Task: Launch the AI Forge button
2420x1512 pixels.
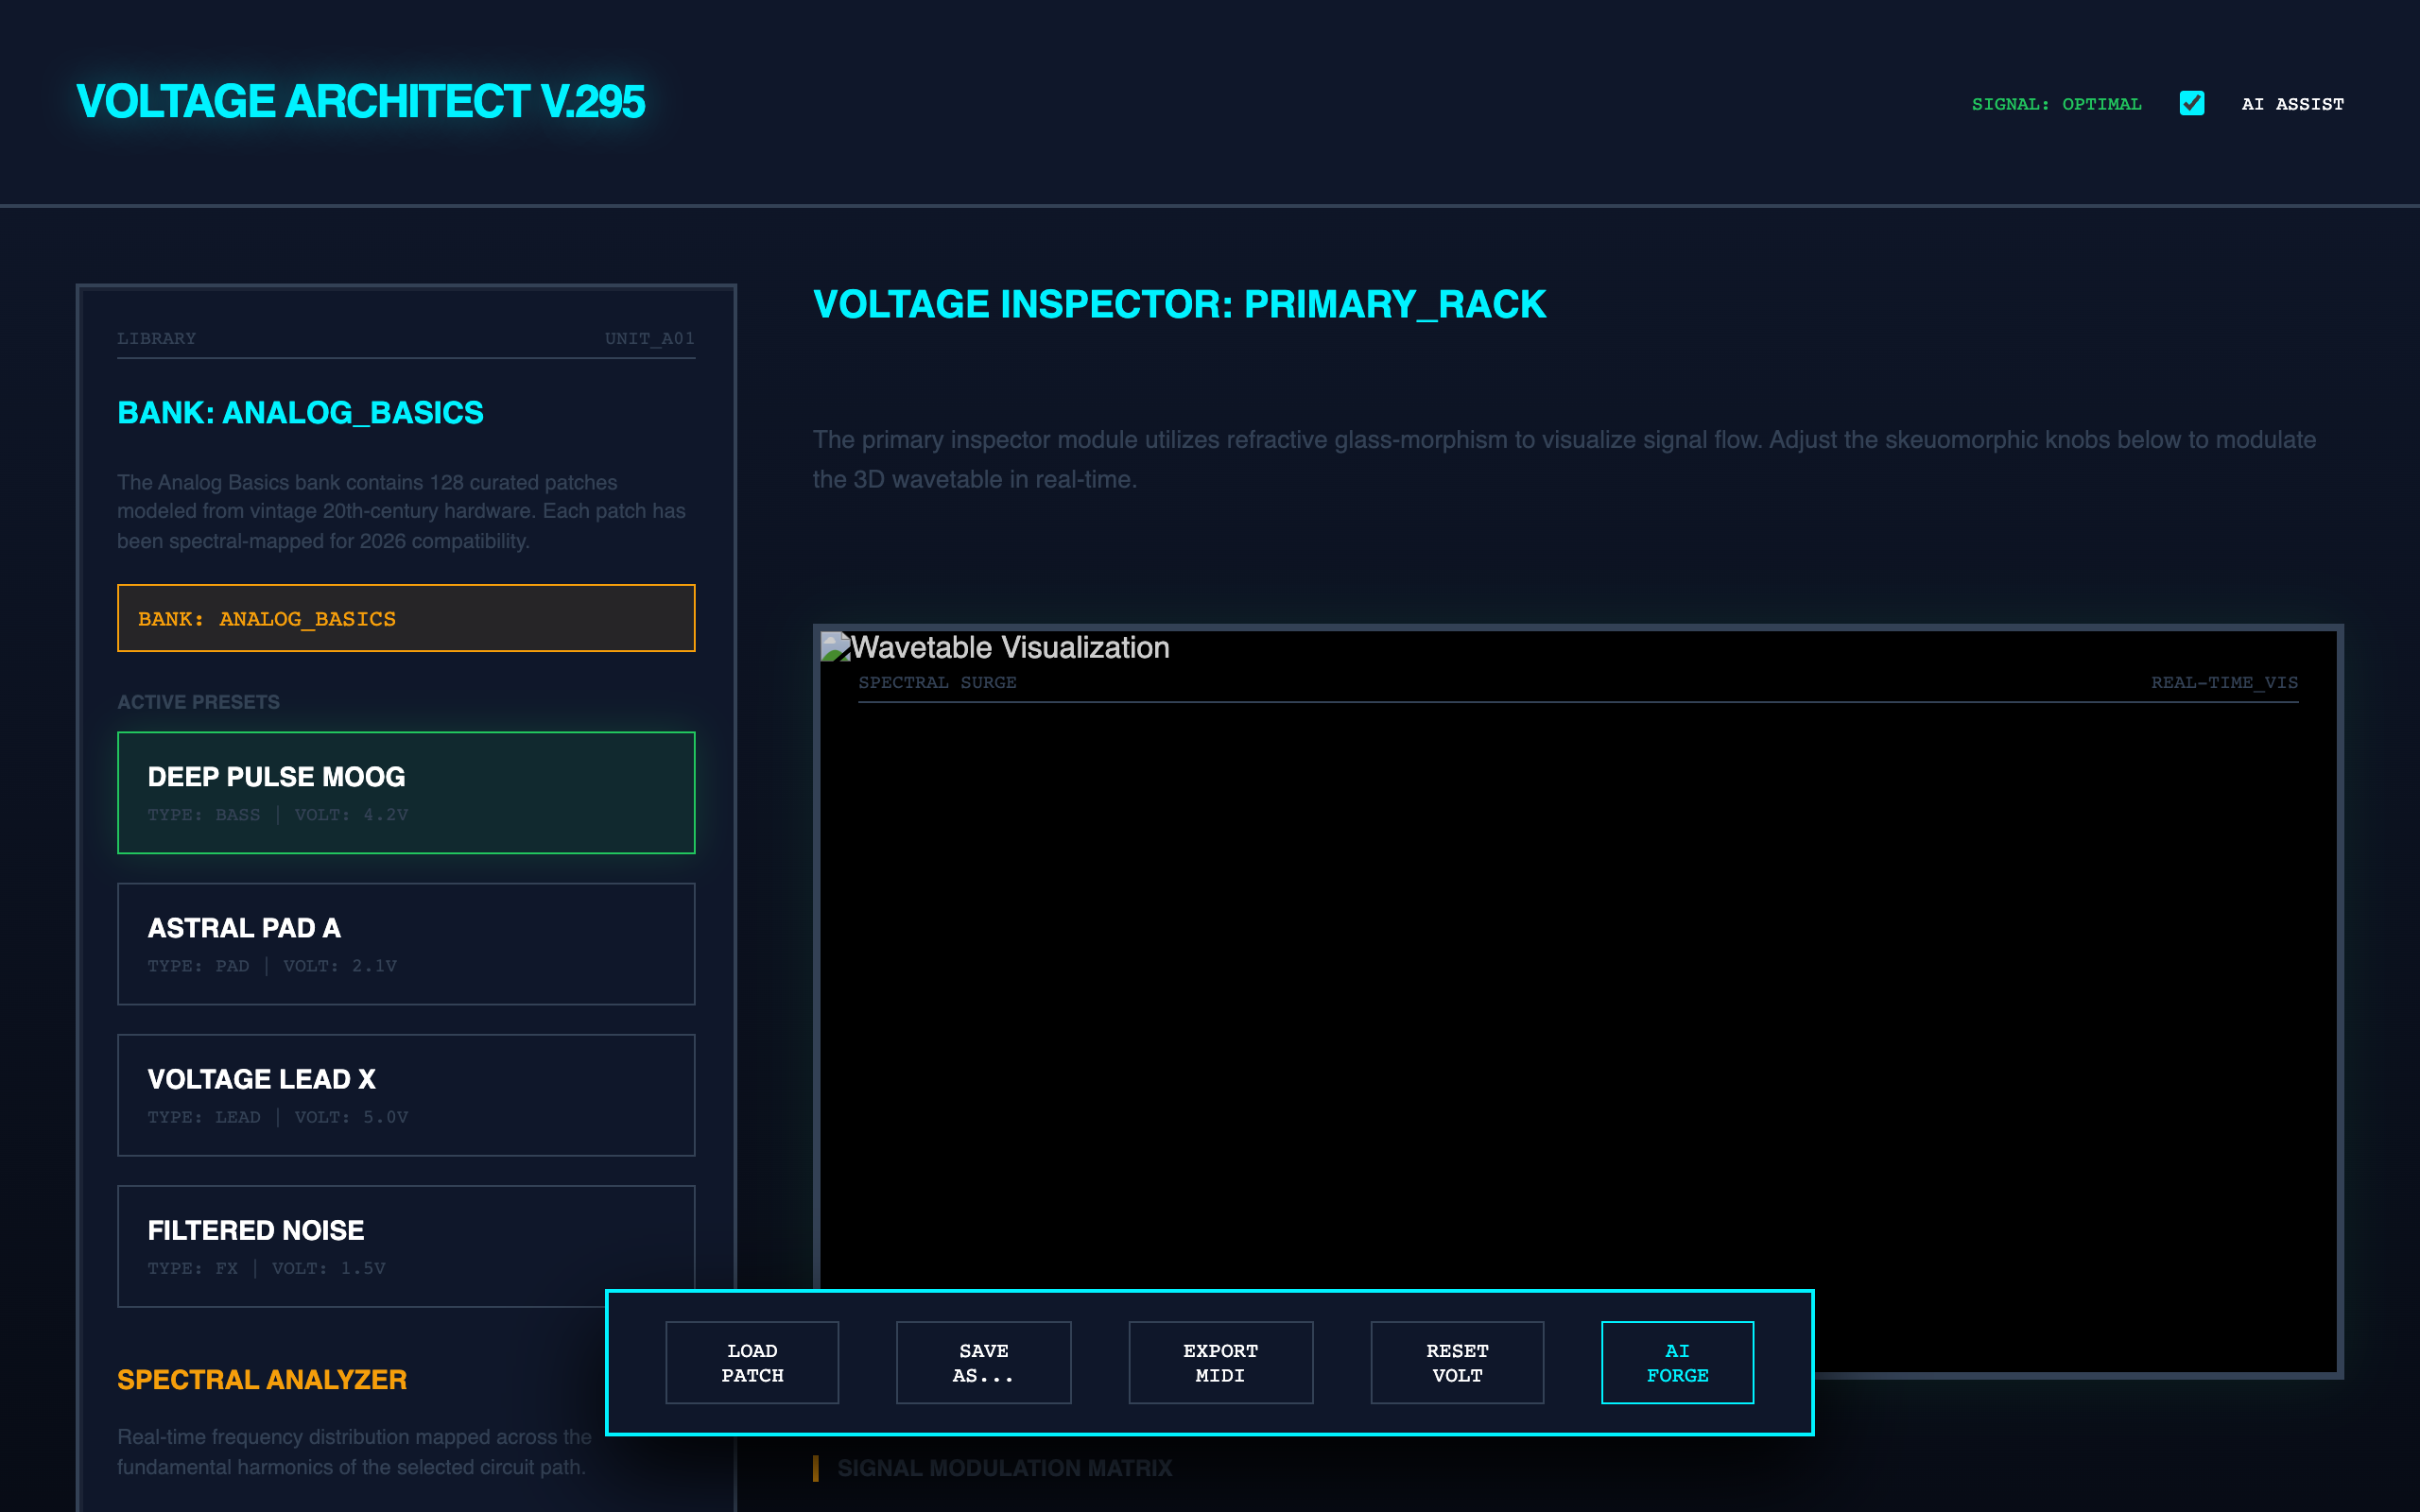Action: coord(1677,1362)
